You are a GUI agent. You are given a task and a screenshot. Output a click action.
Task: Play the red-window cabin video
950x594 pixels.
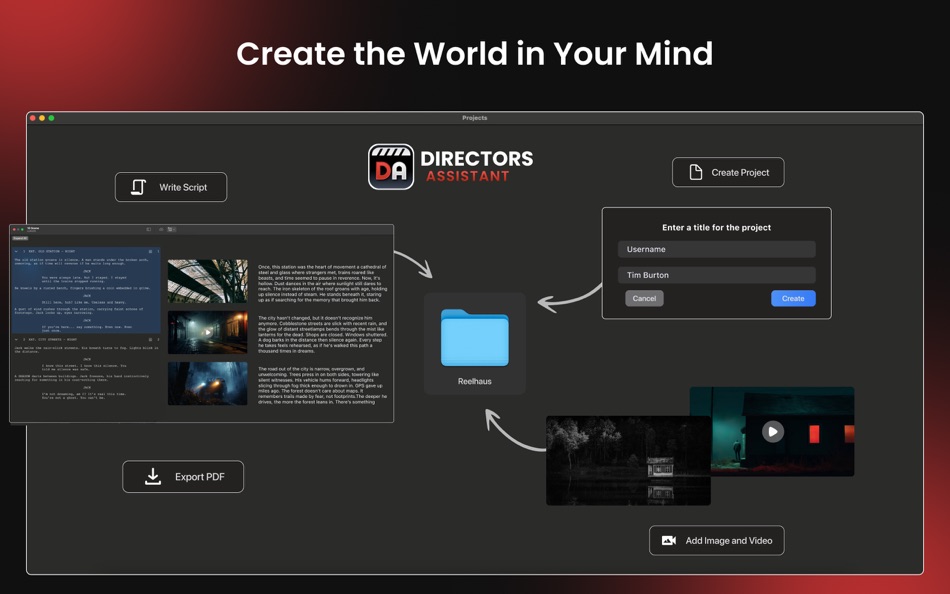772,432
